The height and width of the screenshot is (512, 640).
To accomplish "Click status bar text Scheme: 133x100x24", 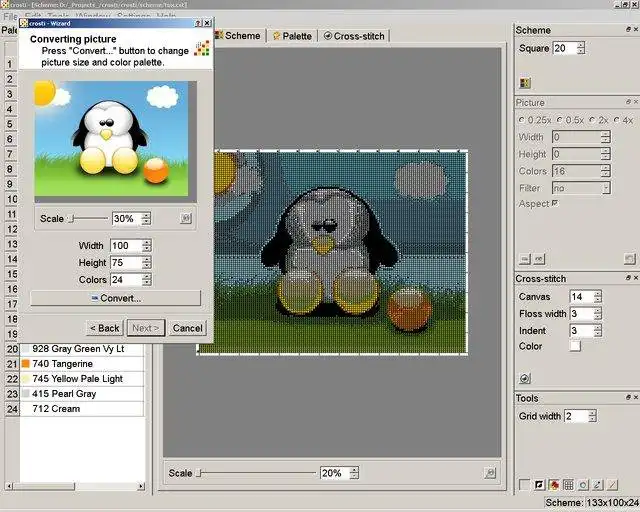I will (592, 503).
